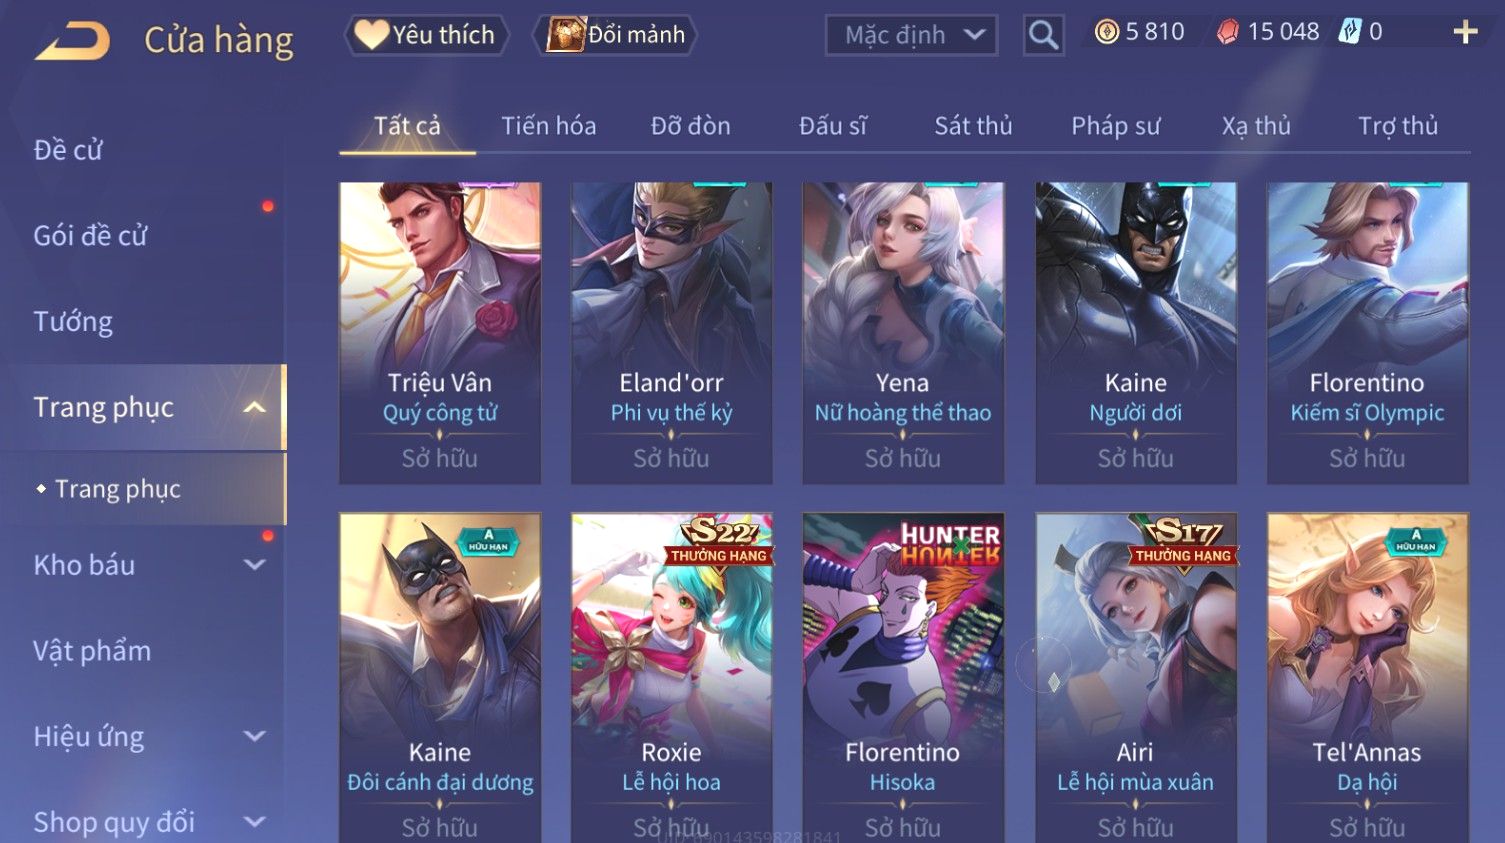
Task: Tap the gold coin balance icon
Action: point(1106,32)
